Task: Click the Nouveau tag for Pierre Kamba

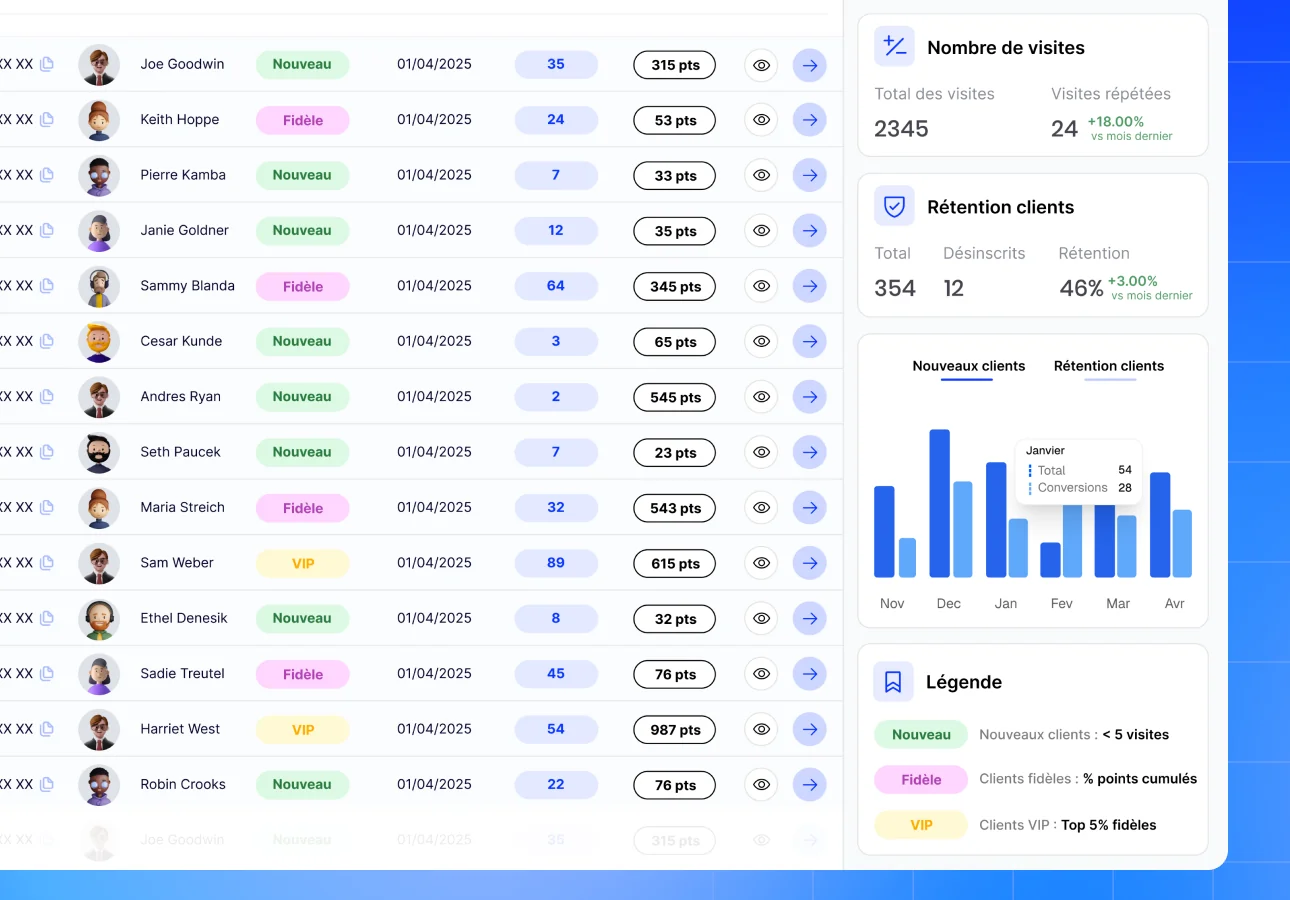Action: click(x=303, y=175)
